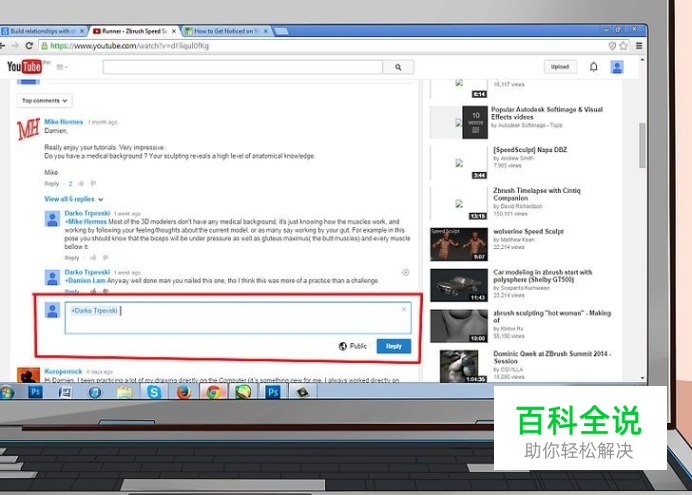Bookmark this page with the star
The height and width of the screenshot is (495, 692).
point(623,45)
